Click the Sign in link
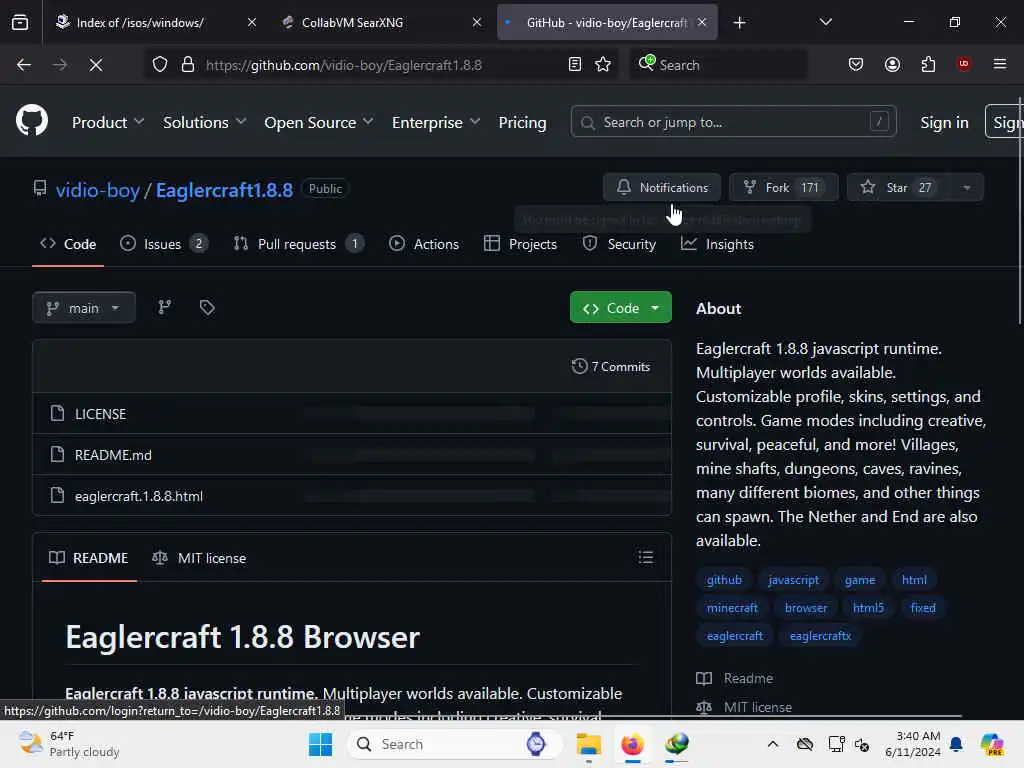 click(944, 122)
